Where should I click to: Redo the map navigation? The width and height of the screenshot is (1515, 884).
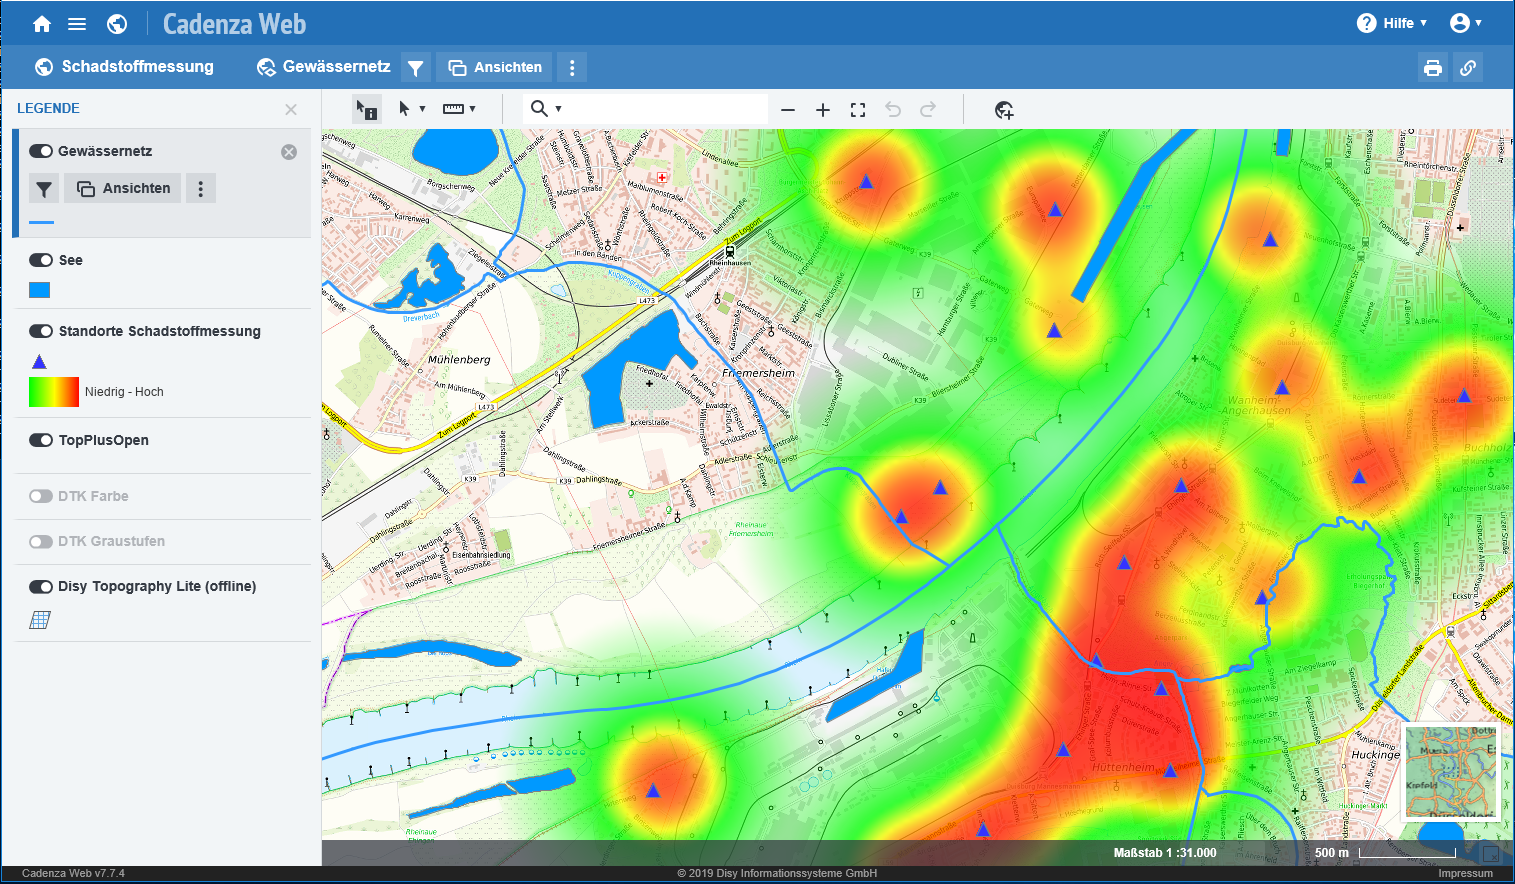point(928,110)
